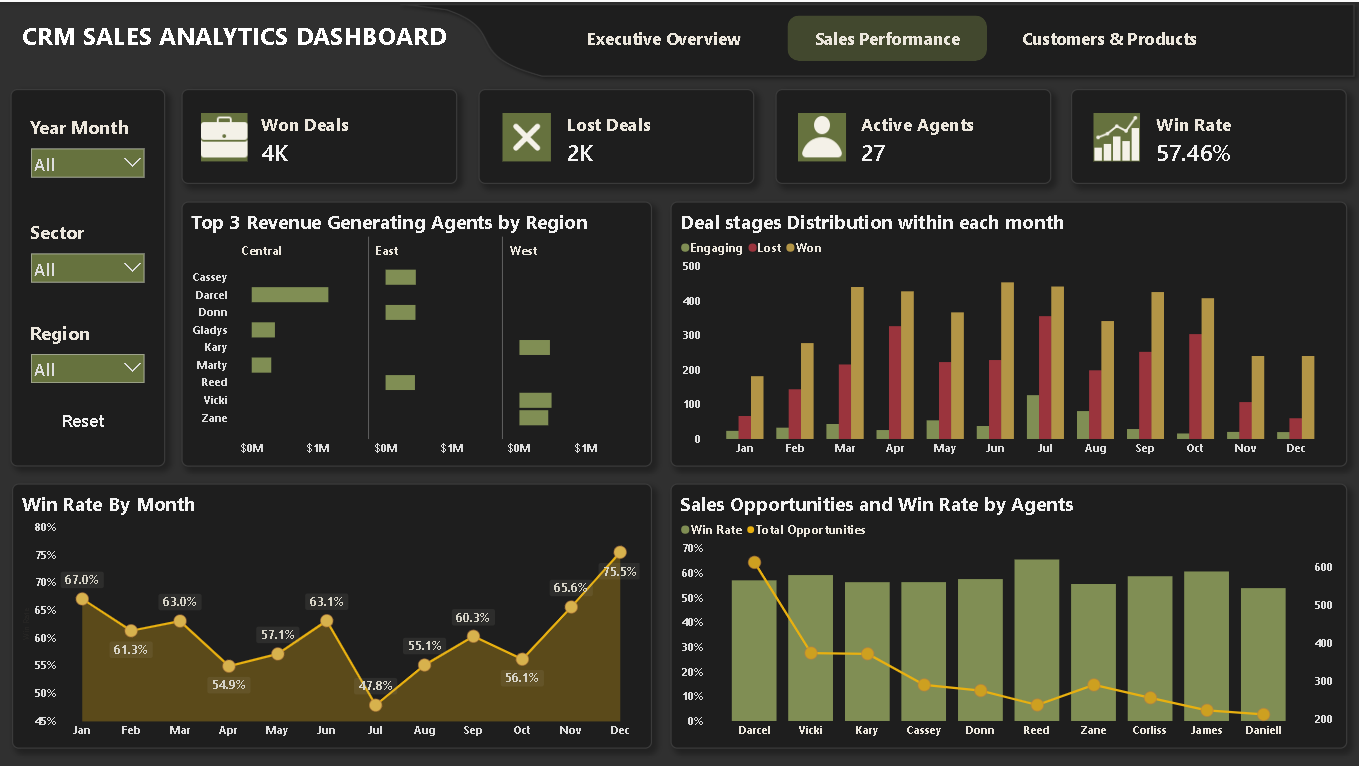Image resolution: width=1359 pixels, height=766 pixels.
Task: Click the Lost bar for April
Action: pyautogui.click(x=895, y=382)
